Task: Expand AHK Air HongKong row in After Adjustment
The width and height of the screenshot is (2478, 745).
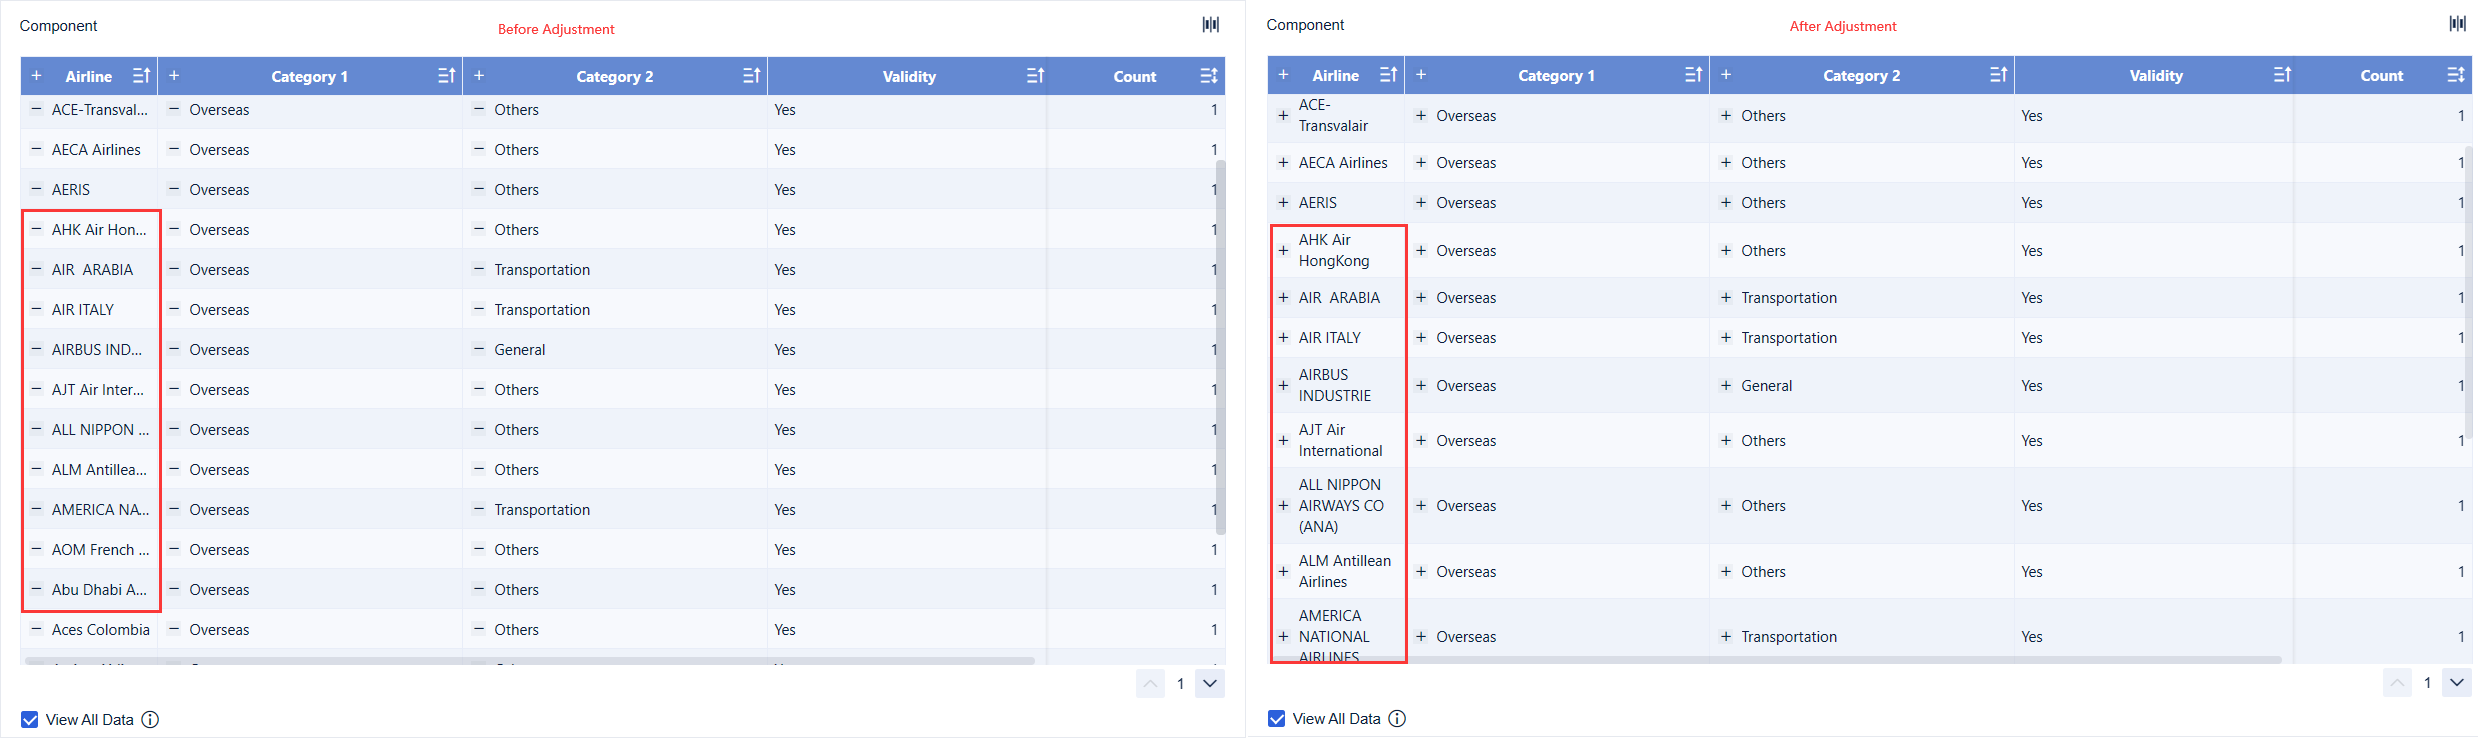Action: (1283, 250)
